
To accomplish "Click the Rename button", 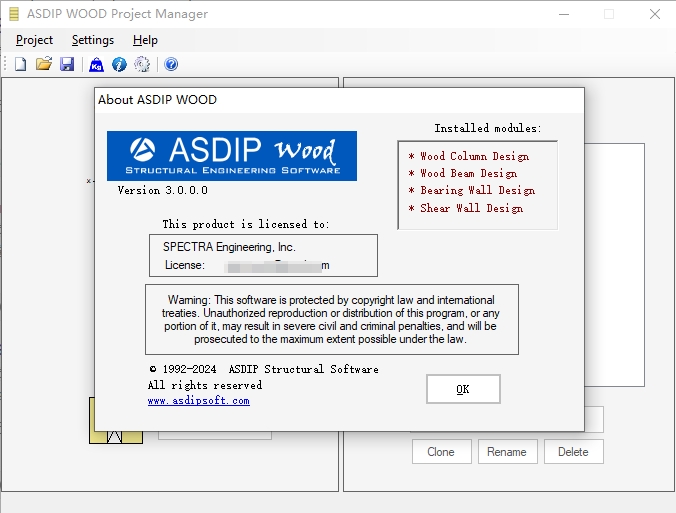I will [507, 452].
